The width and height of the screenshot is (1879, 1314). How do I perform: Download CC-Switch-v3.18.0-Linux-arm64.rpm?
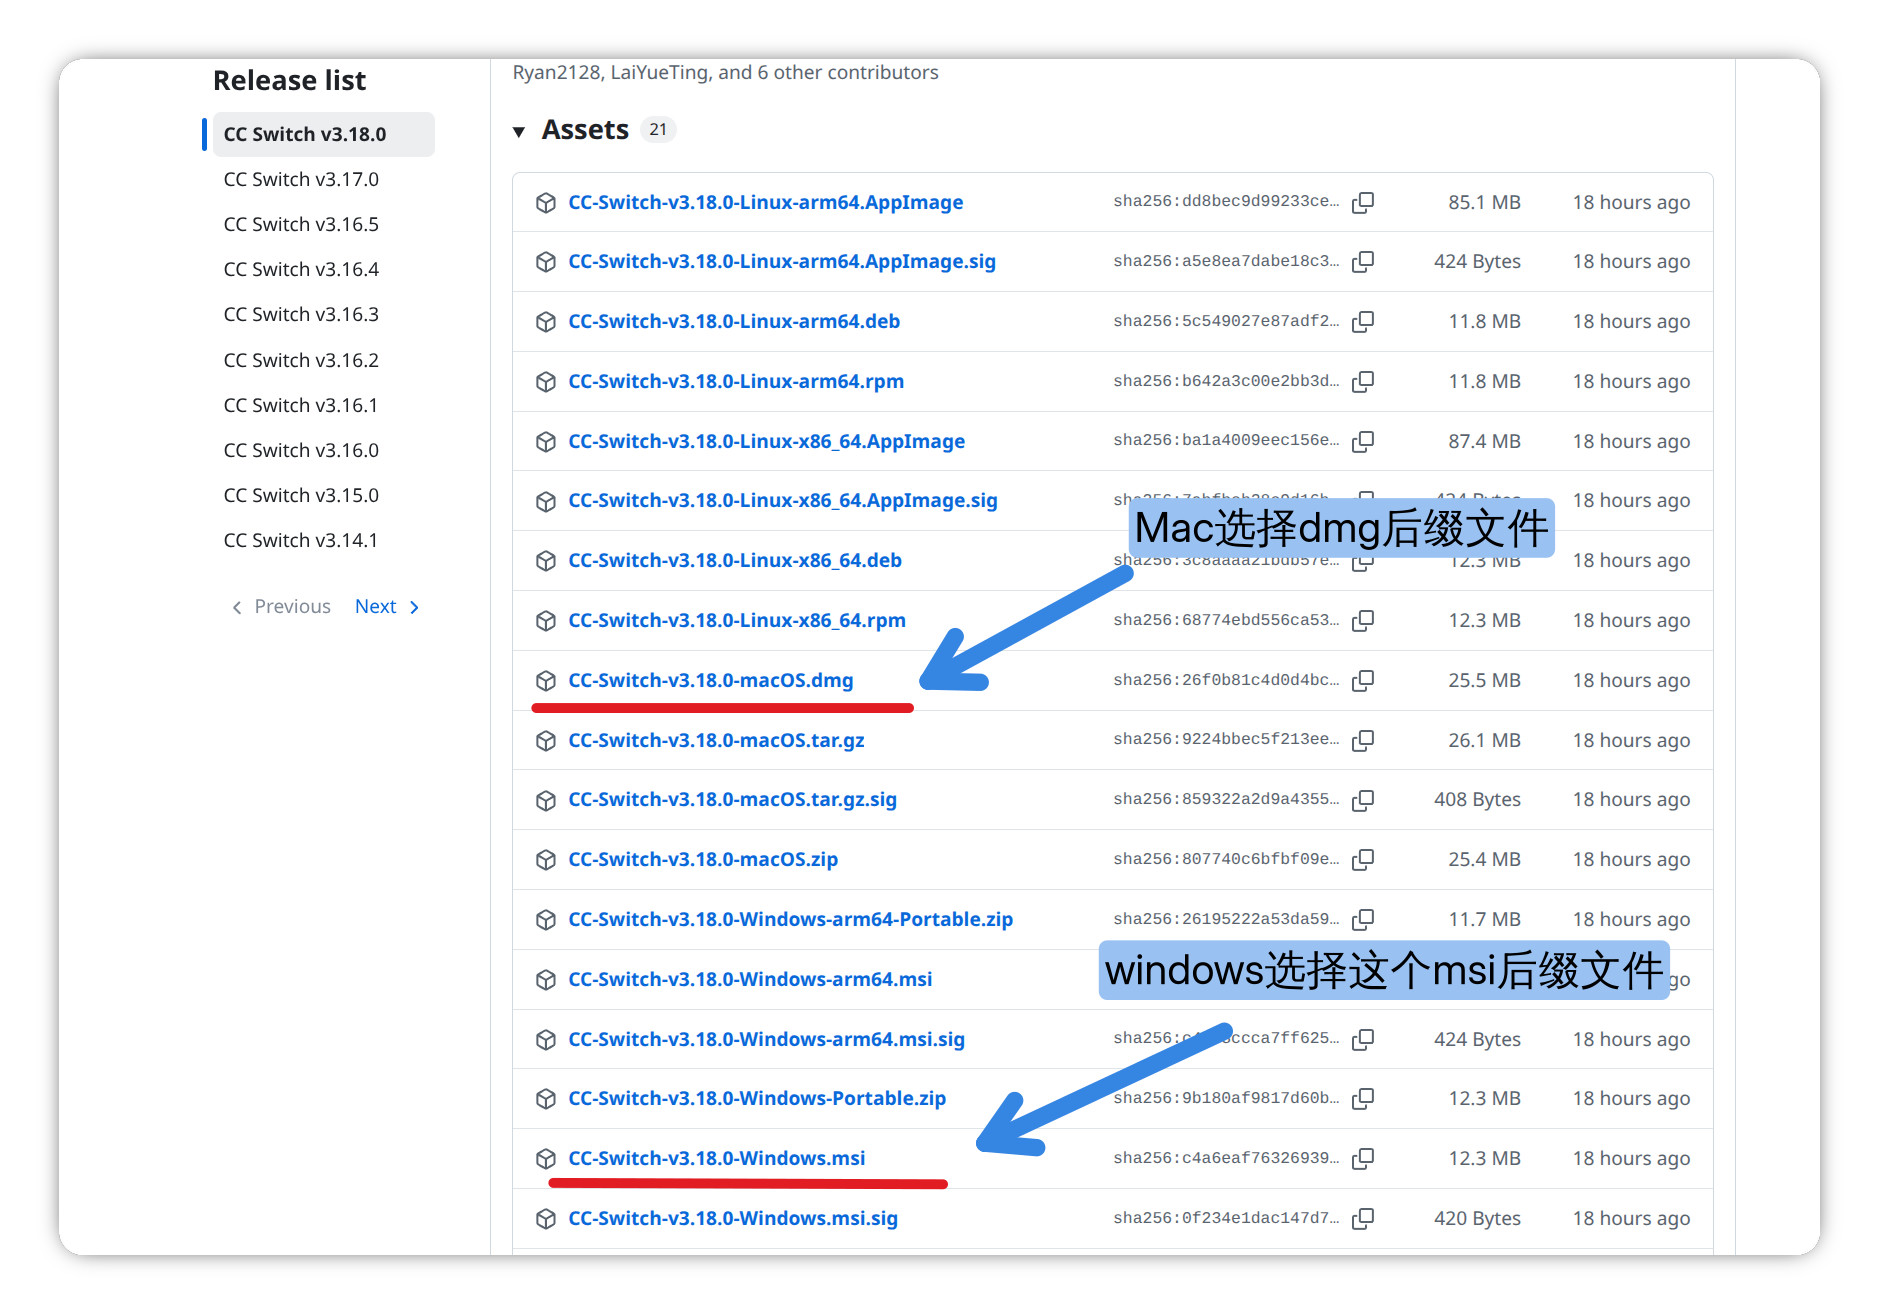736,381
